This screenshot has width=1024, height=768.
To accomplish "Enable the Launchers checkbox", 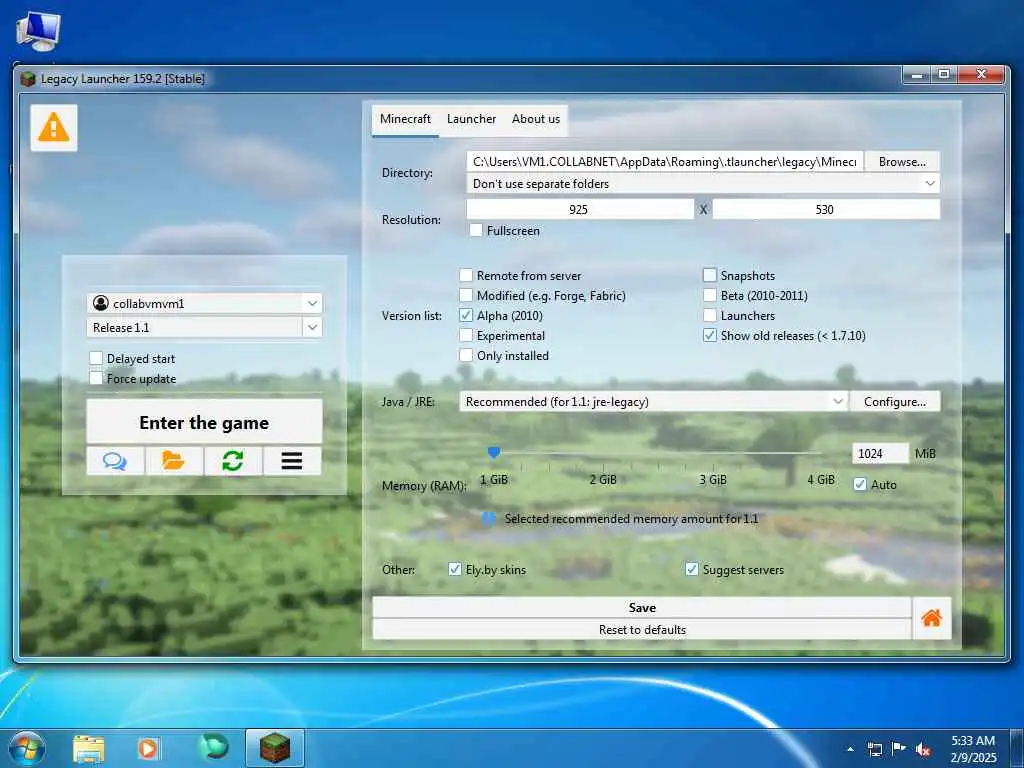I will point(709,315).
